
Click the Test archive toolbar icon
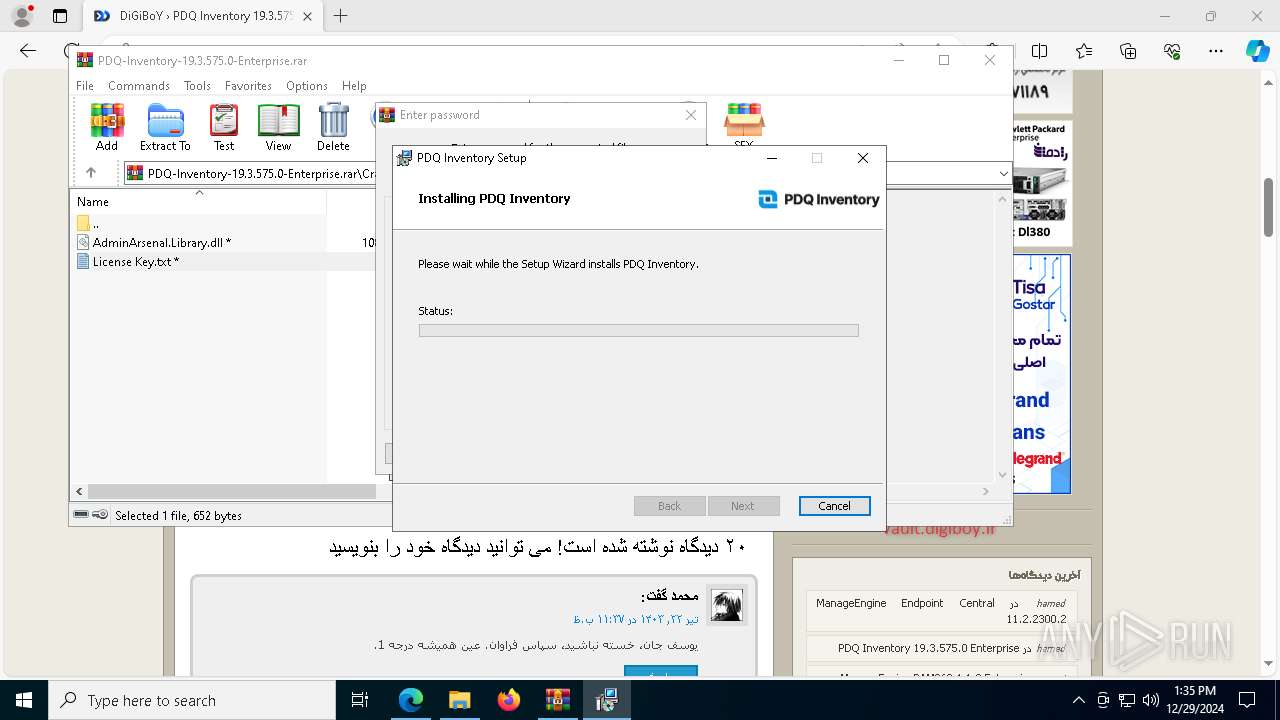pyautogui.click(x=224, y=127)
